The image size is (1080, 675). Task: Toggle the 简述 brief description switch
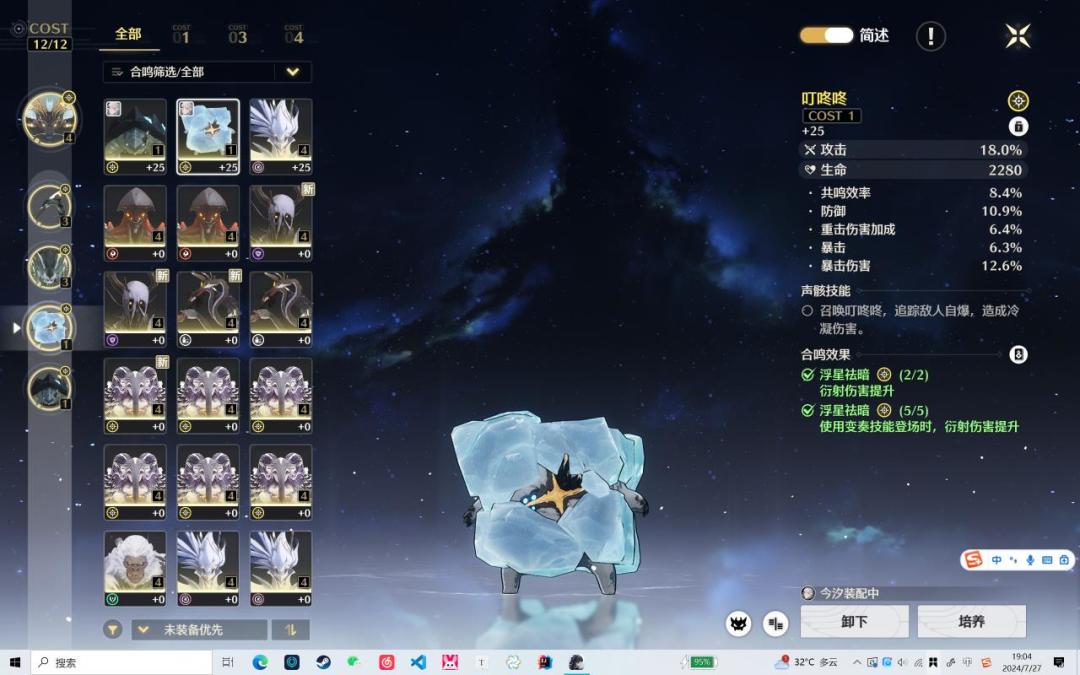(x=826, y=35)
